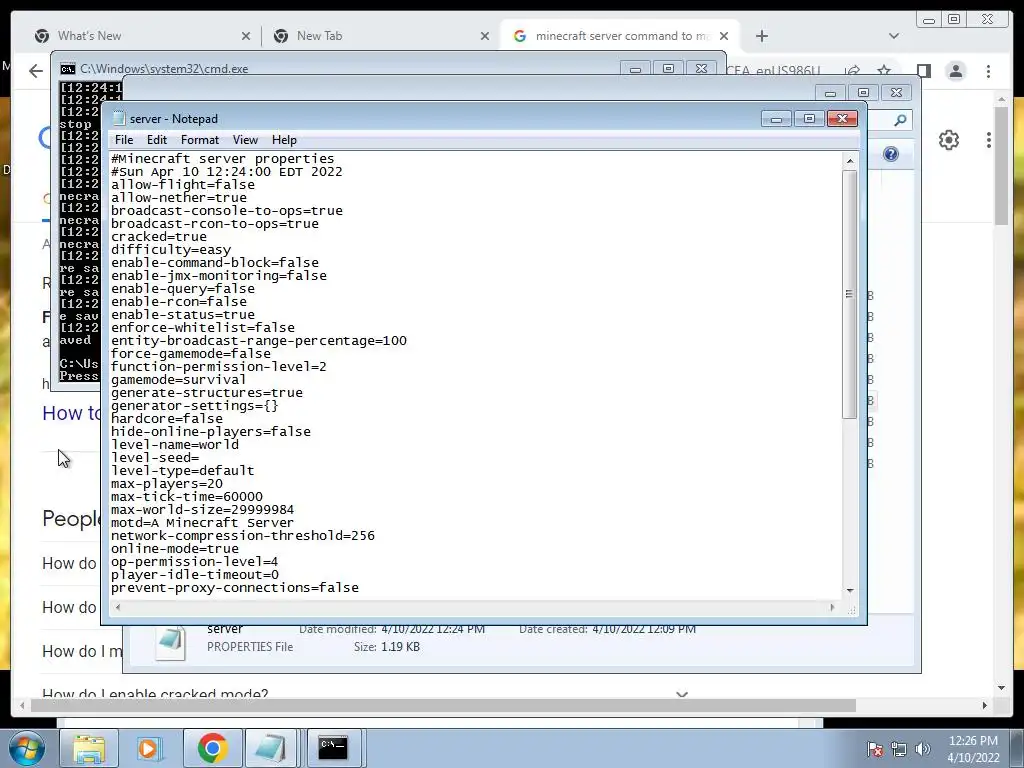Open File Explorer from taskbar
Image resolution: width=1024 pixels, height=768 pixels.
pos(89,748)
